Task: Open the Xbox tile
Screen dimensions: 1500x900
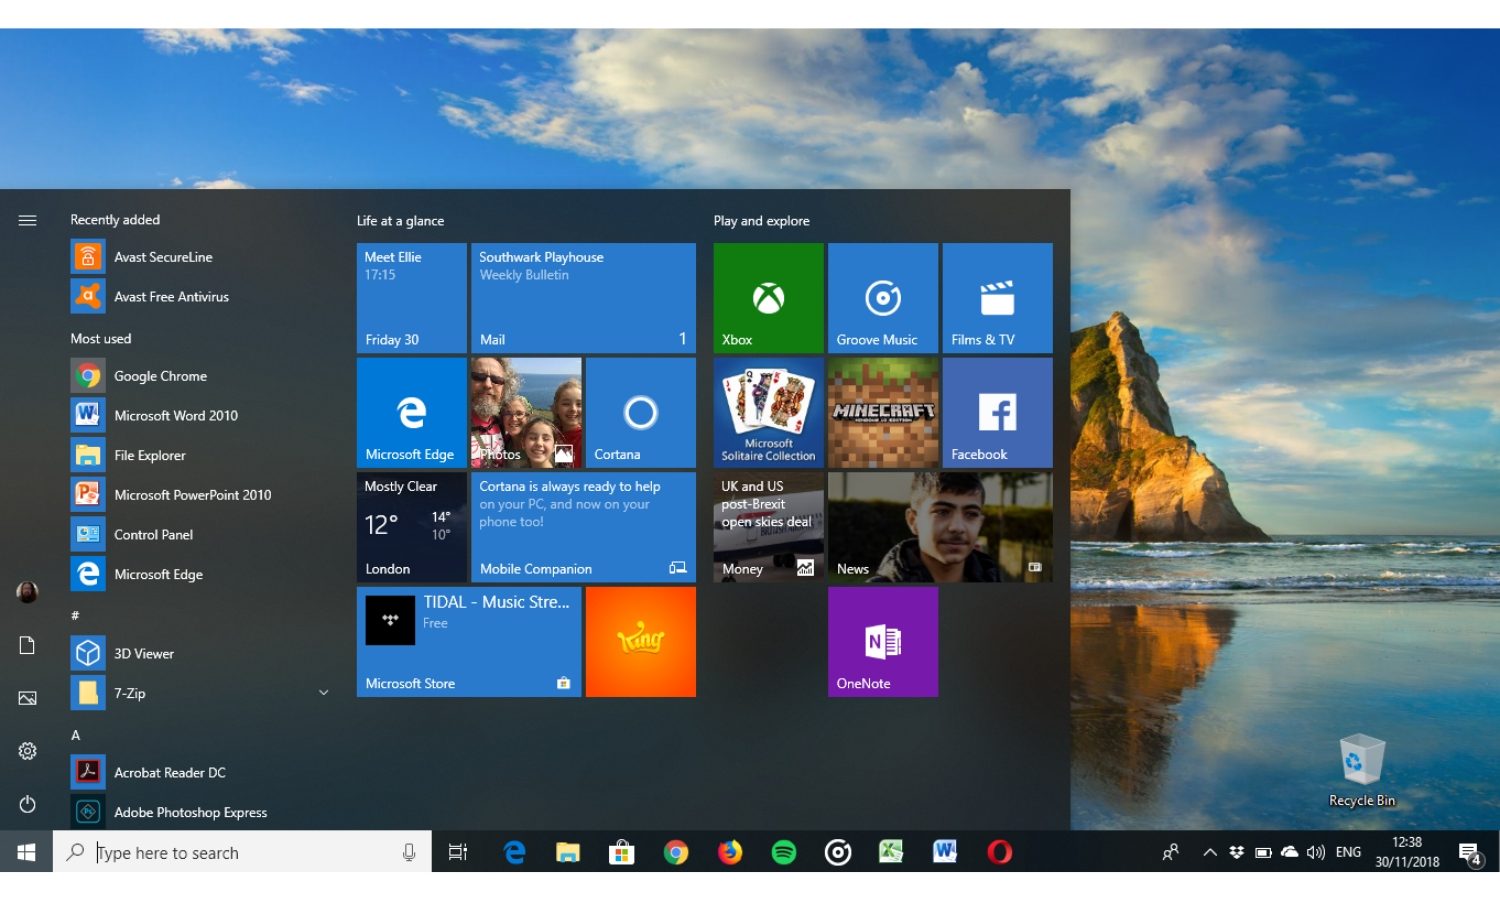Action: pos(768,298)
